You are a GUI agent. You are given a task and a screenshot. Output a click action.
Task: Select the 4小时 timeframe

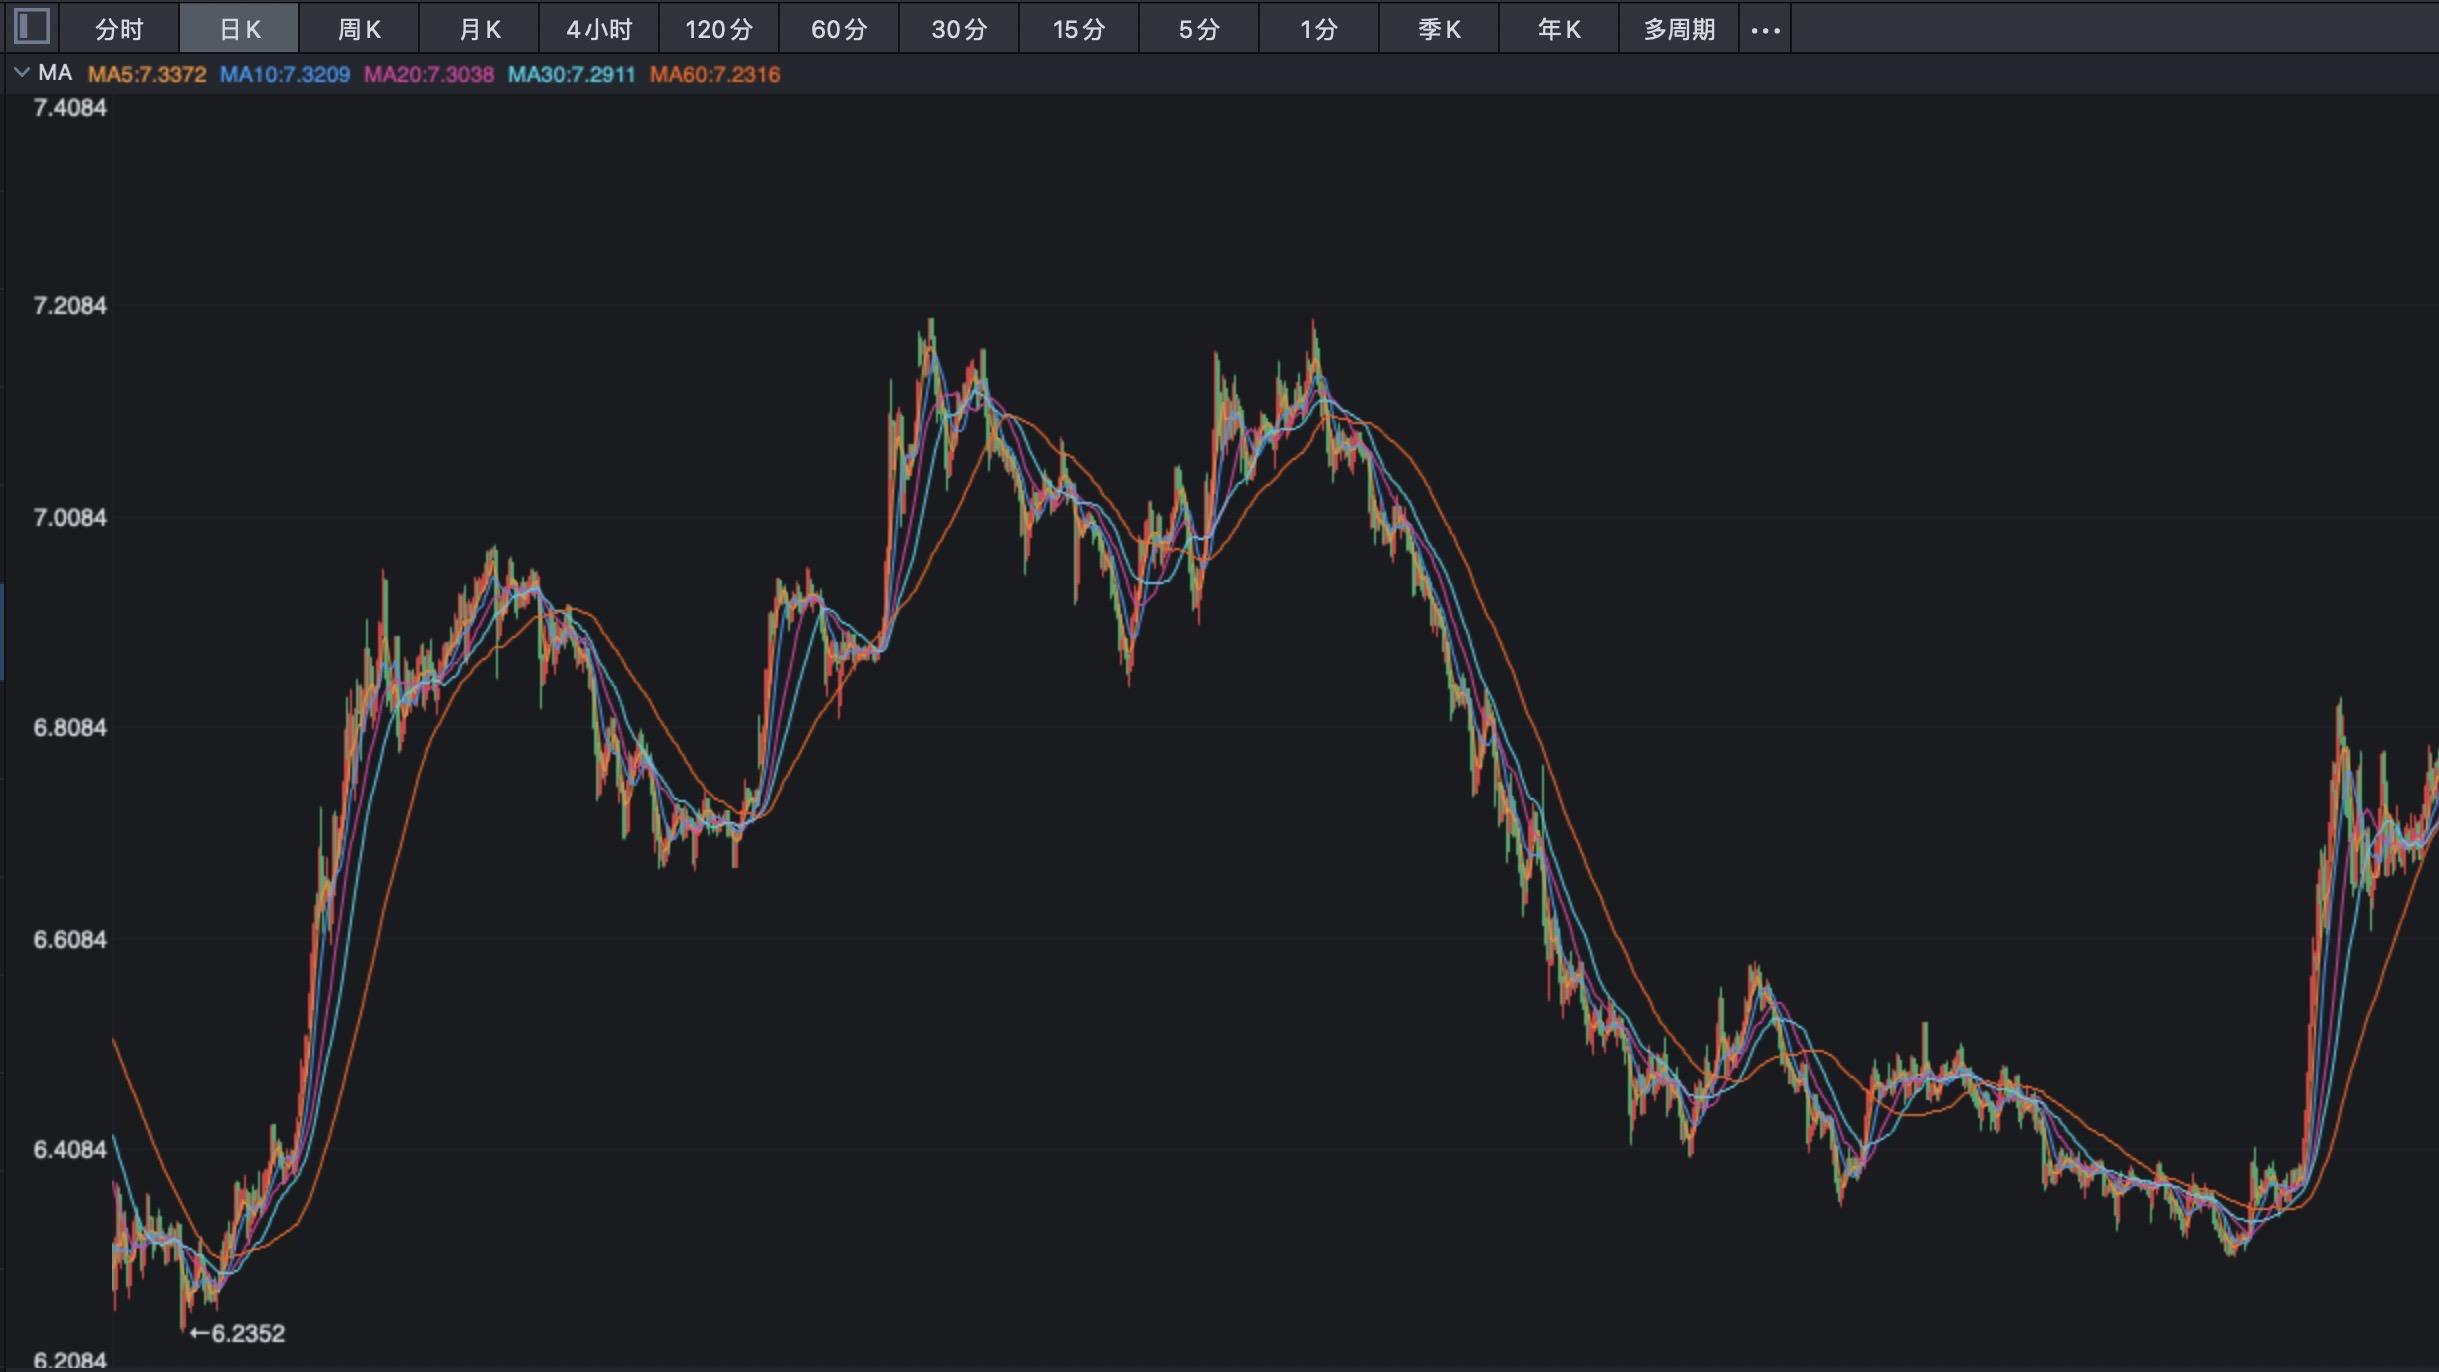point(599,29)
